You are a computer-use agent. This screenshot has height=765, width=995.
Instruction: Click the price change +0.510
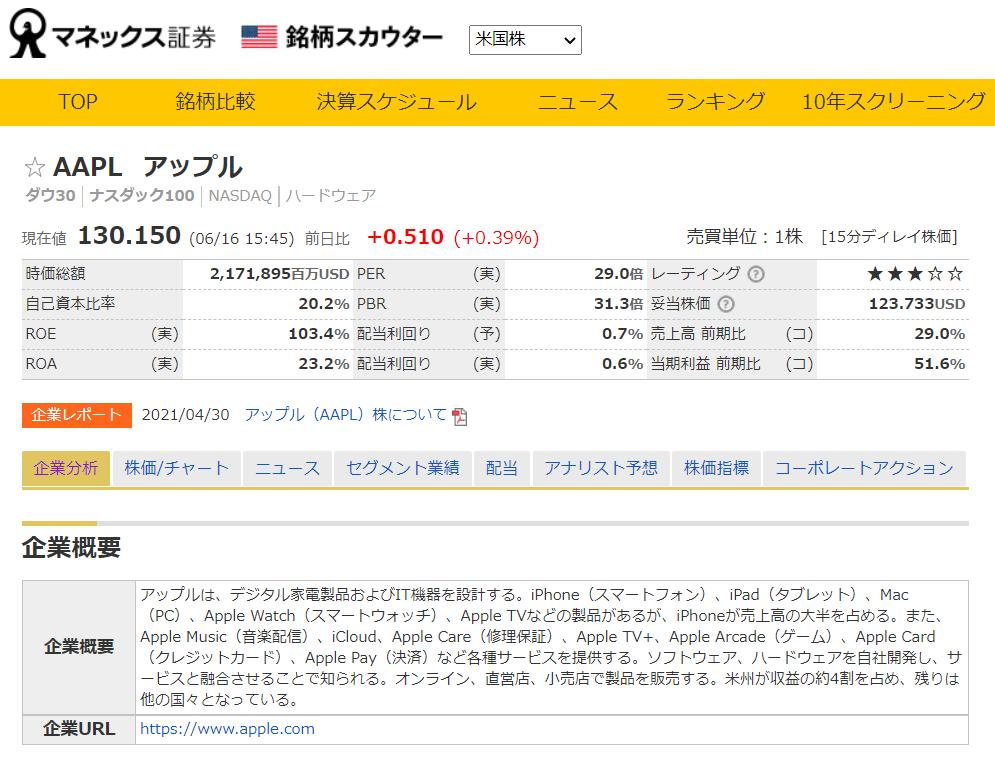pos(405,237)
